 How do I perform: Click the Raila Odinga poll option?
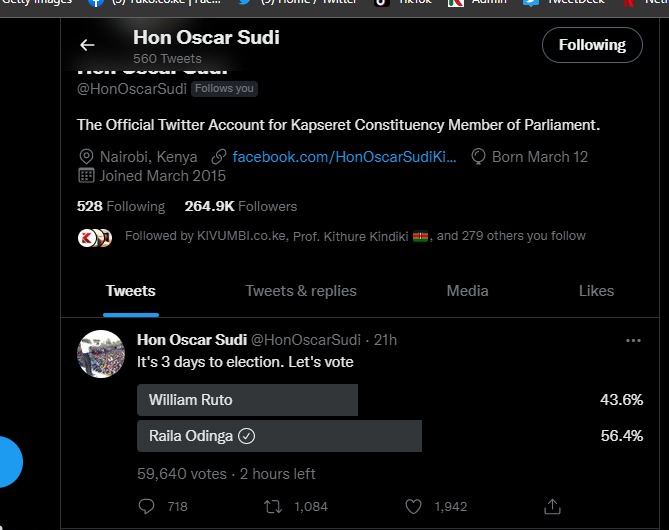pos(279,436)
